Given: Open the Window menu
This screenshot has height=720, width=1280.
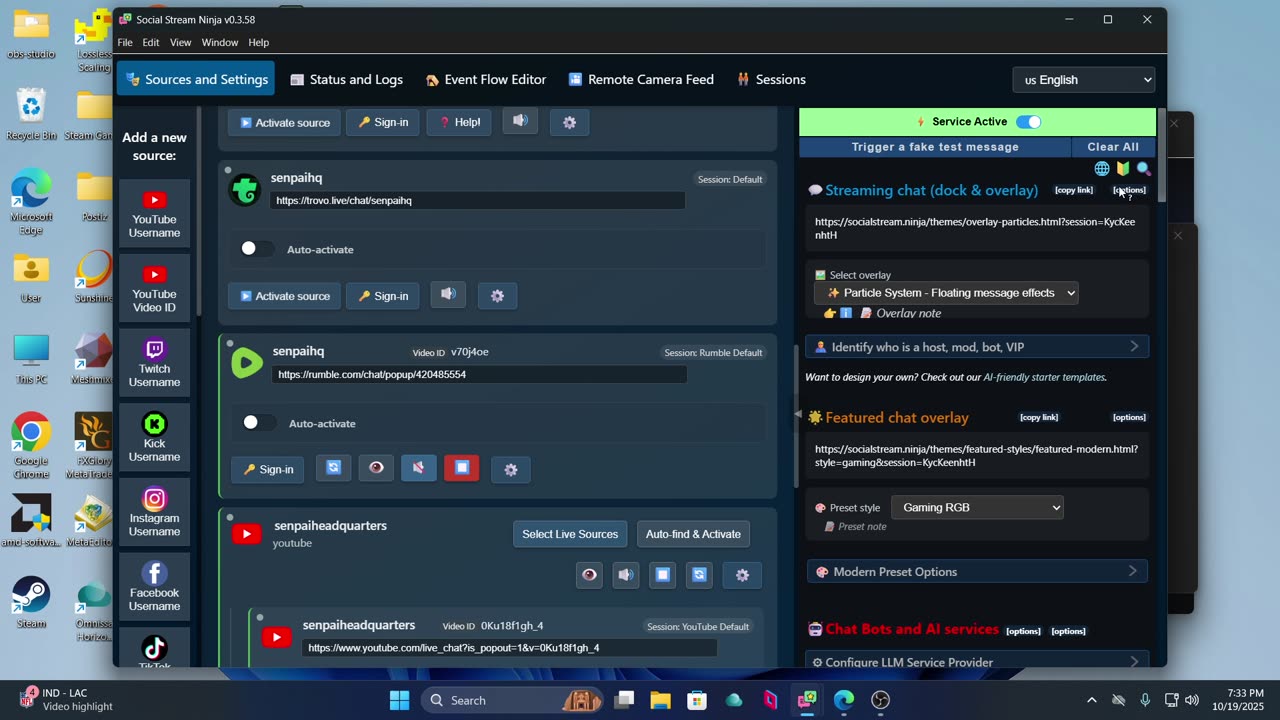Looking at the screenshot, I should coord(220,42).
